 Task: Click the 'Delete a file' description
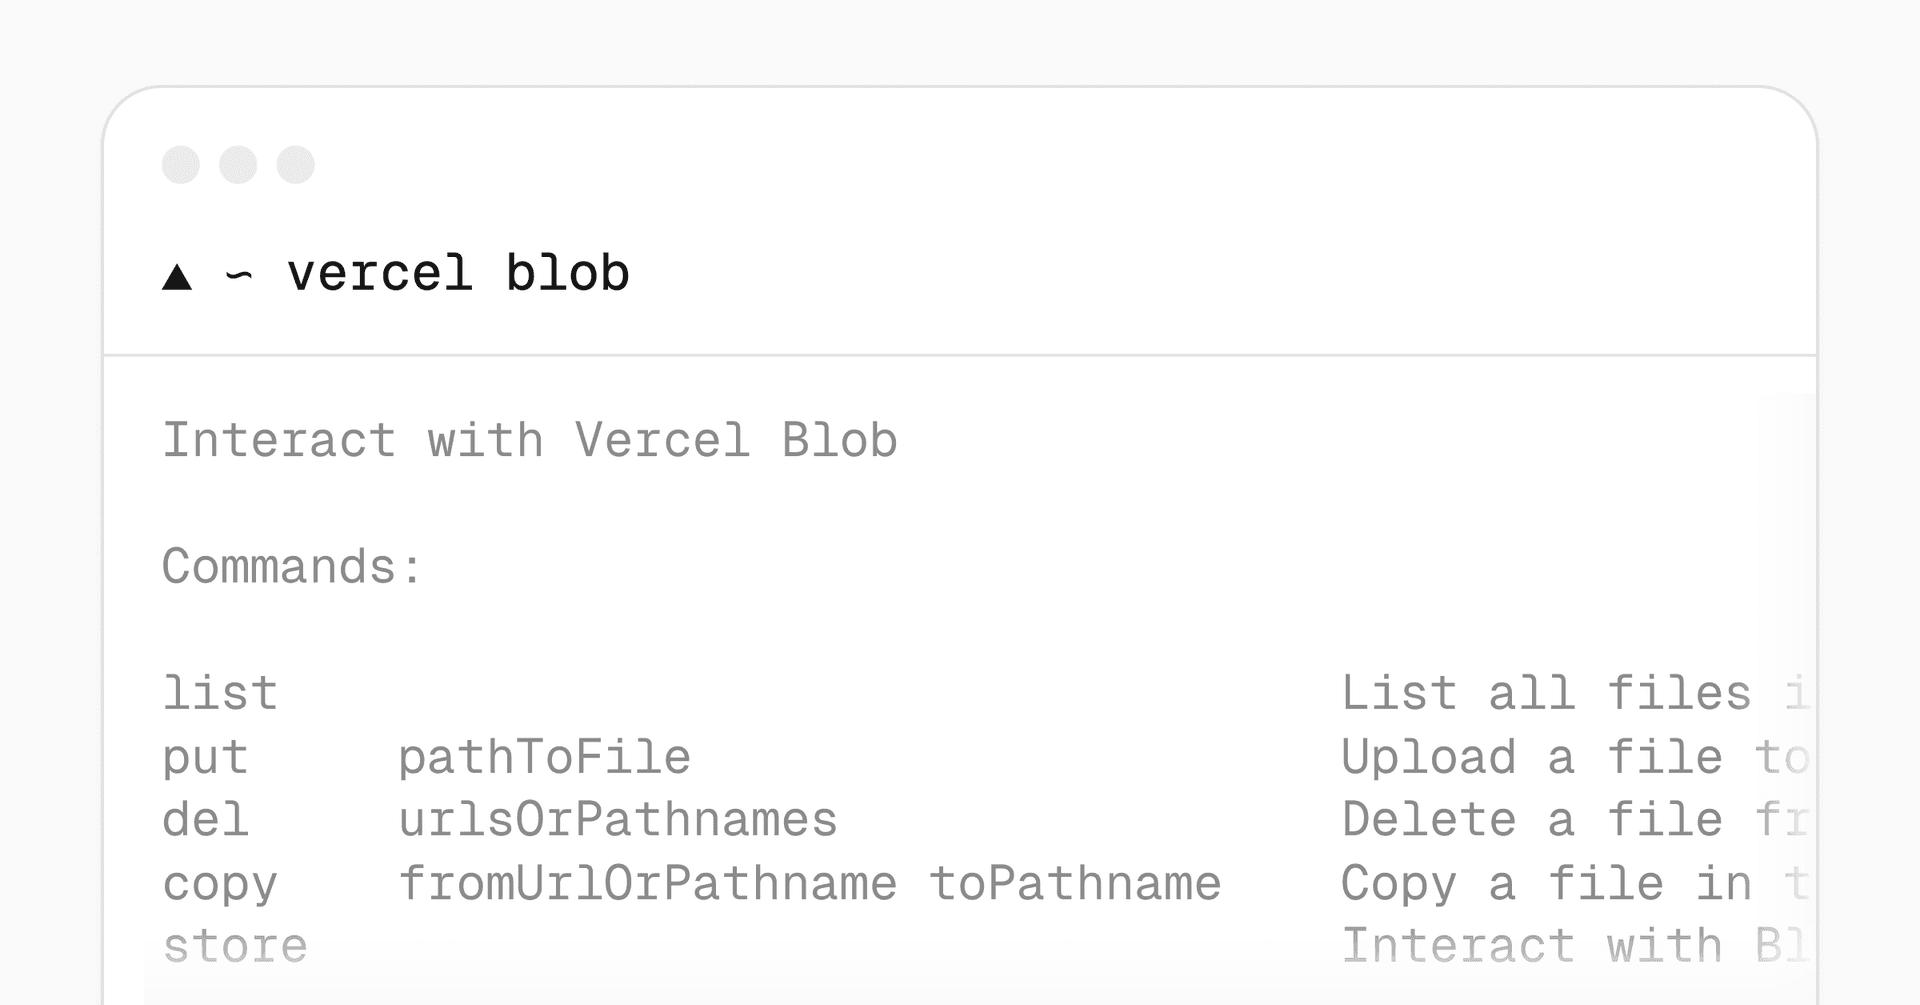coord(1532,820)
